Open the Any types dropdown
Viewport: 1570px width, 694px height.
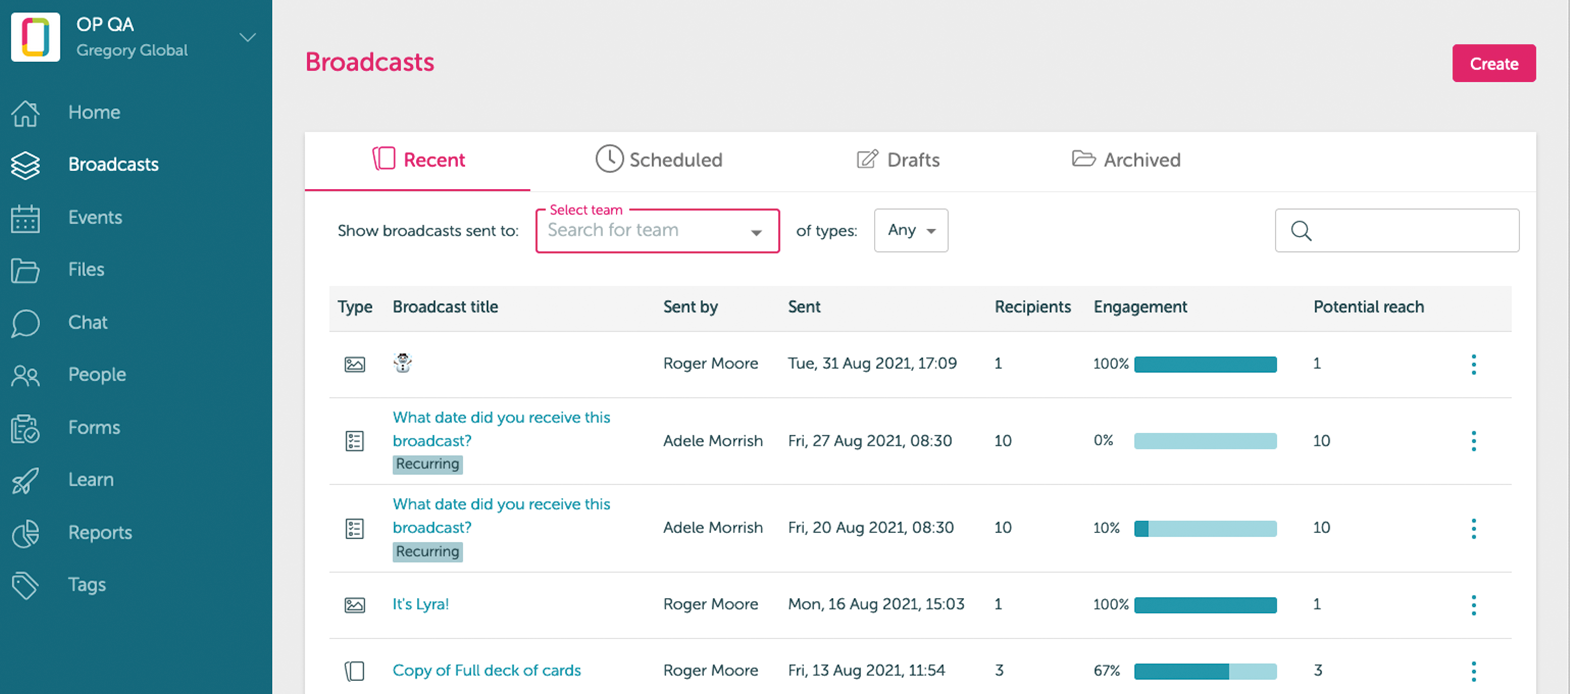pyautogui.click(x=911, y=231)
